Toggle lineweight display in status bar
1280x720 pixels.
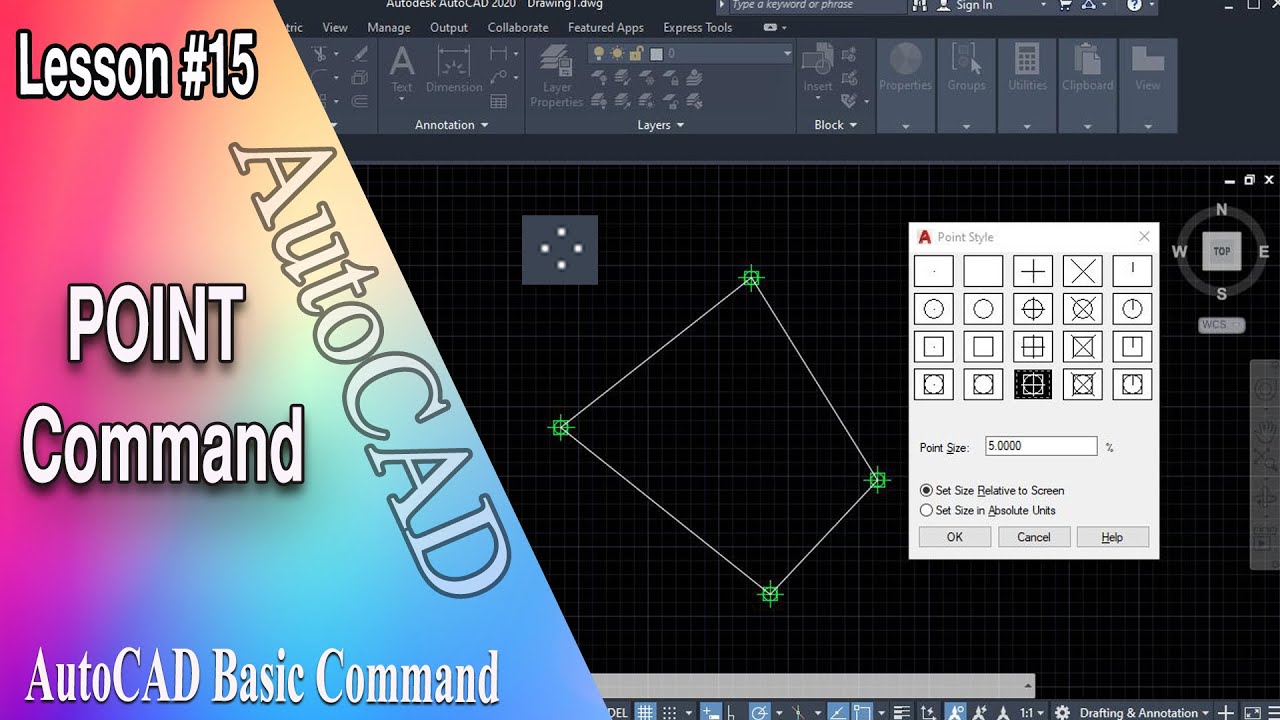(x=900, y=712)
